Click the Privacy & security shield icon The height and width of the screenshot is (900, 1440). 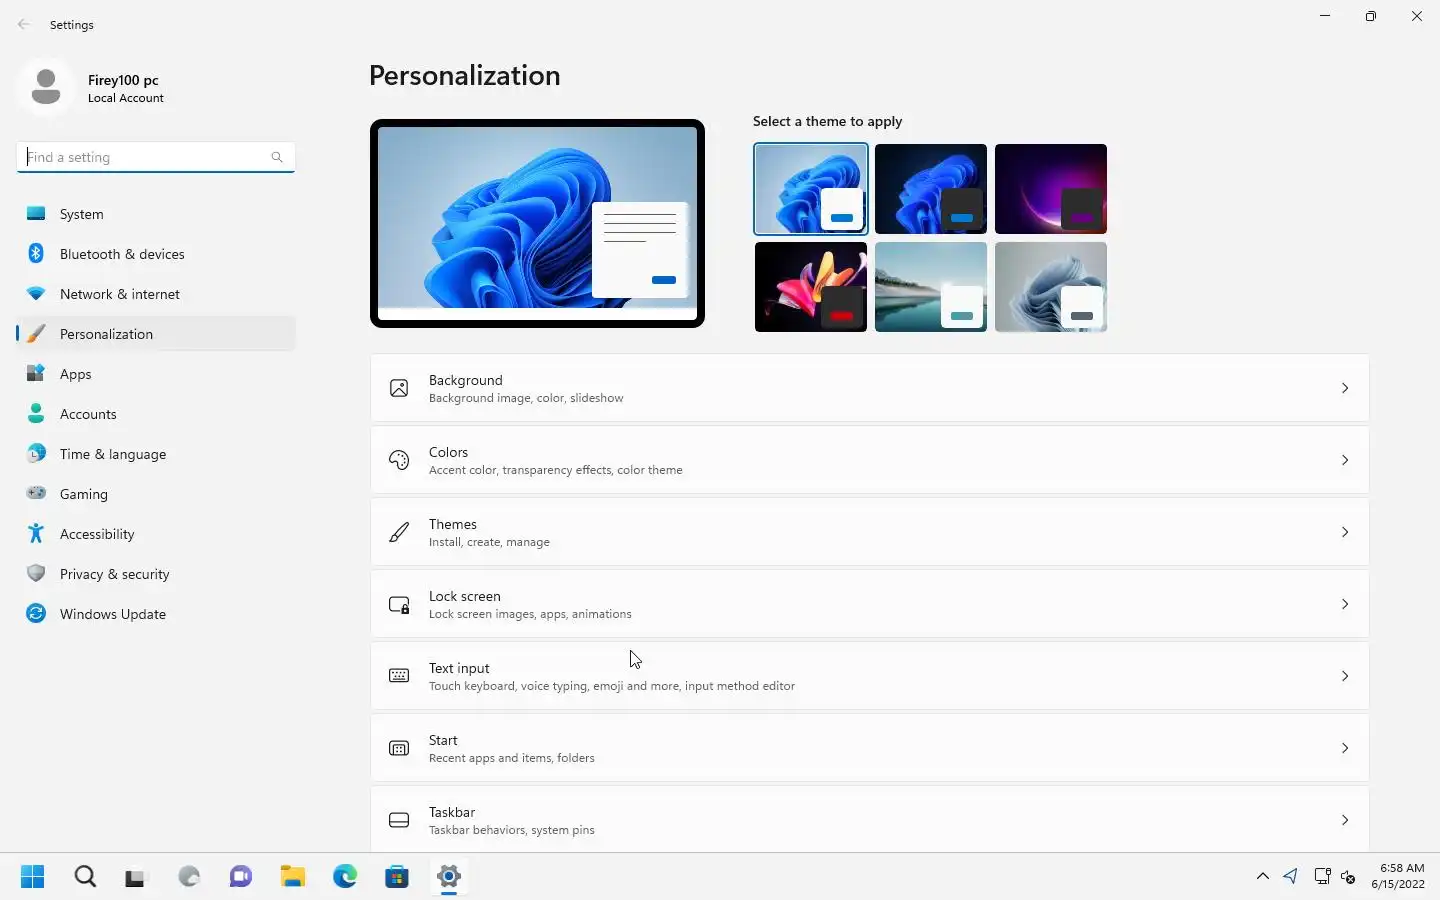[36, 574]
